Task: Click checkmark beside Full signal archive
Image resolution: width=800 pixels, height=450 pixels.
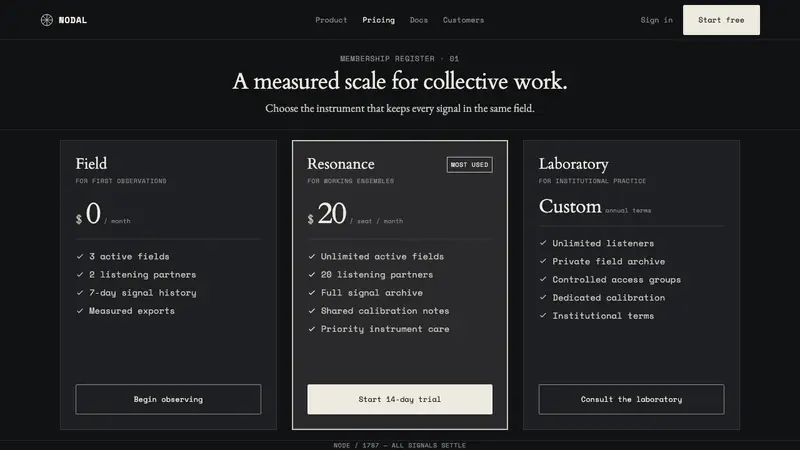Action: click(x=311, y=292)
